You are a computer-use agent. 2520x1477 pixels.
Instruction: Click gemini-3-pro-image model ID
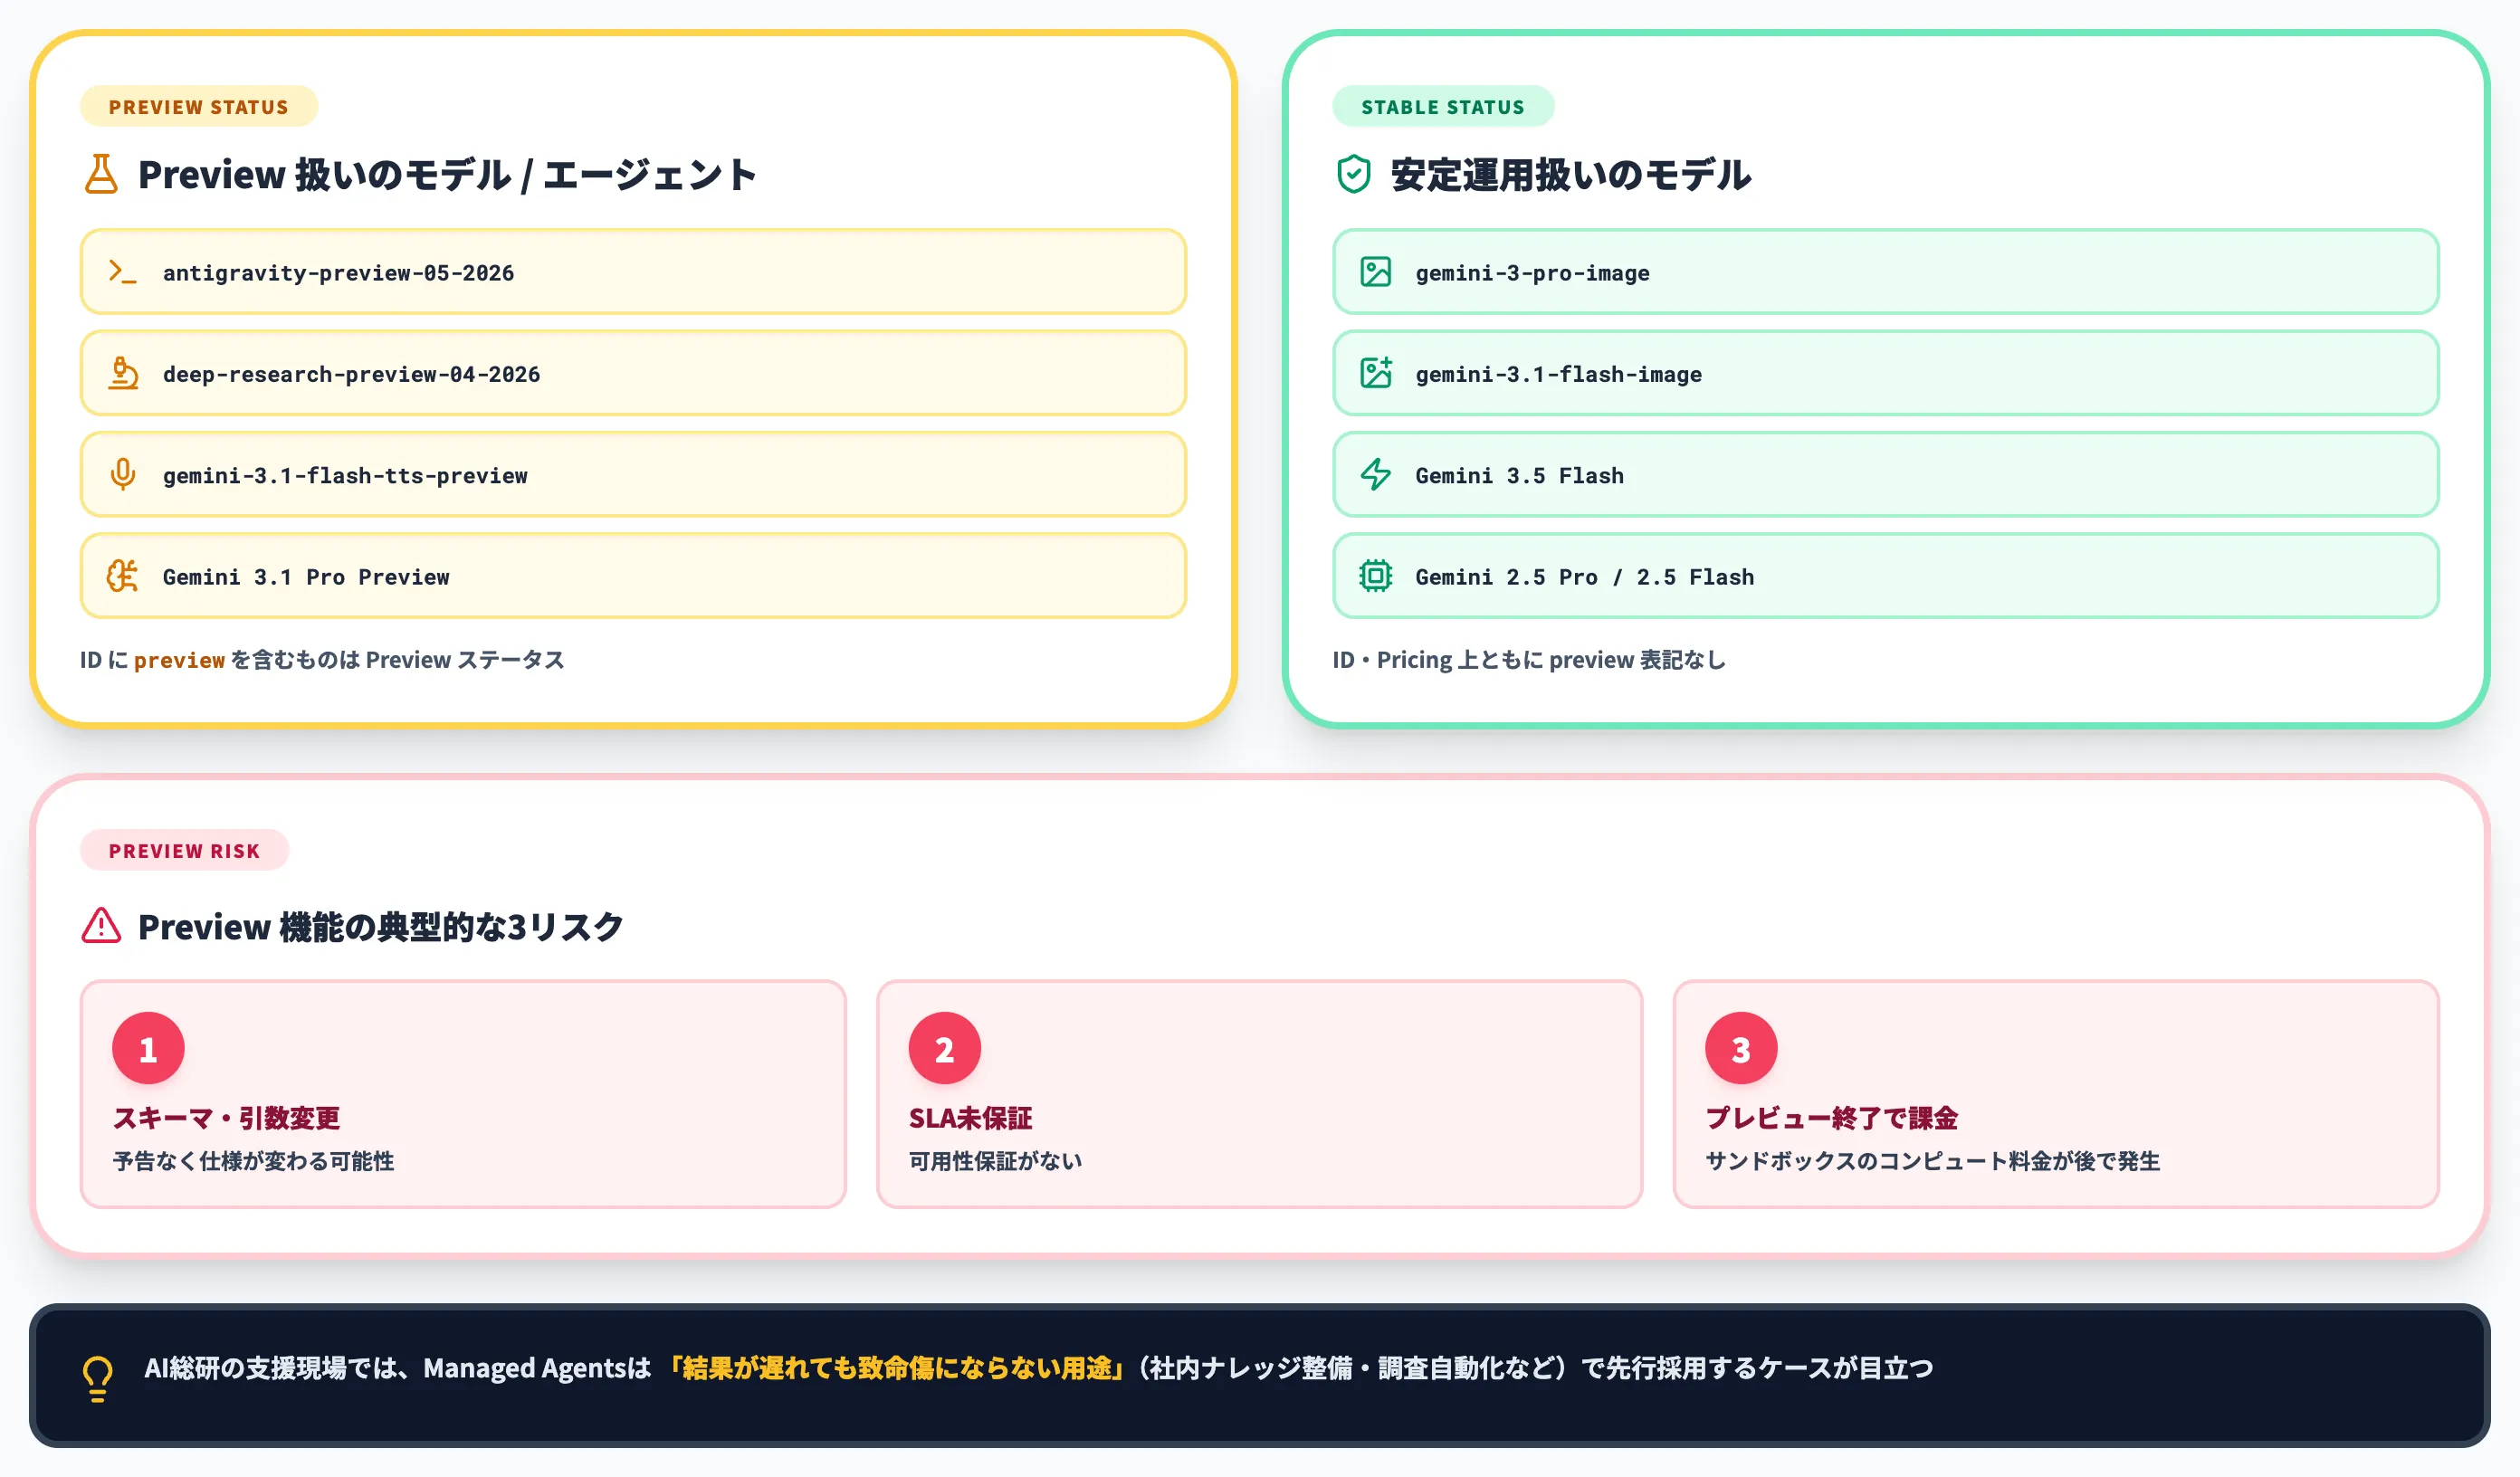pos(1532,273)
